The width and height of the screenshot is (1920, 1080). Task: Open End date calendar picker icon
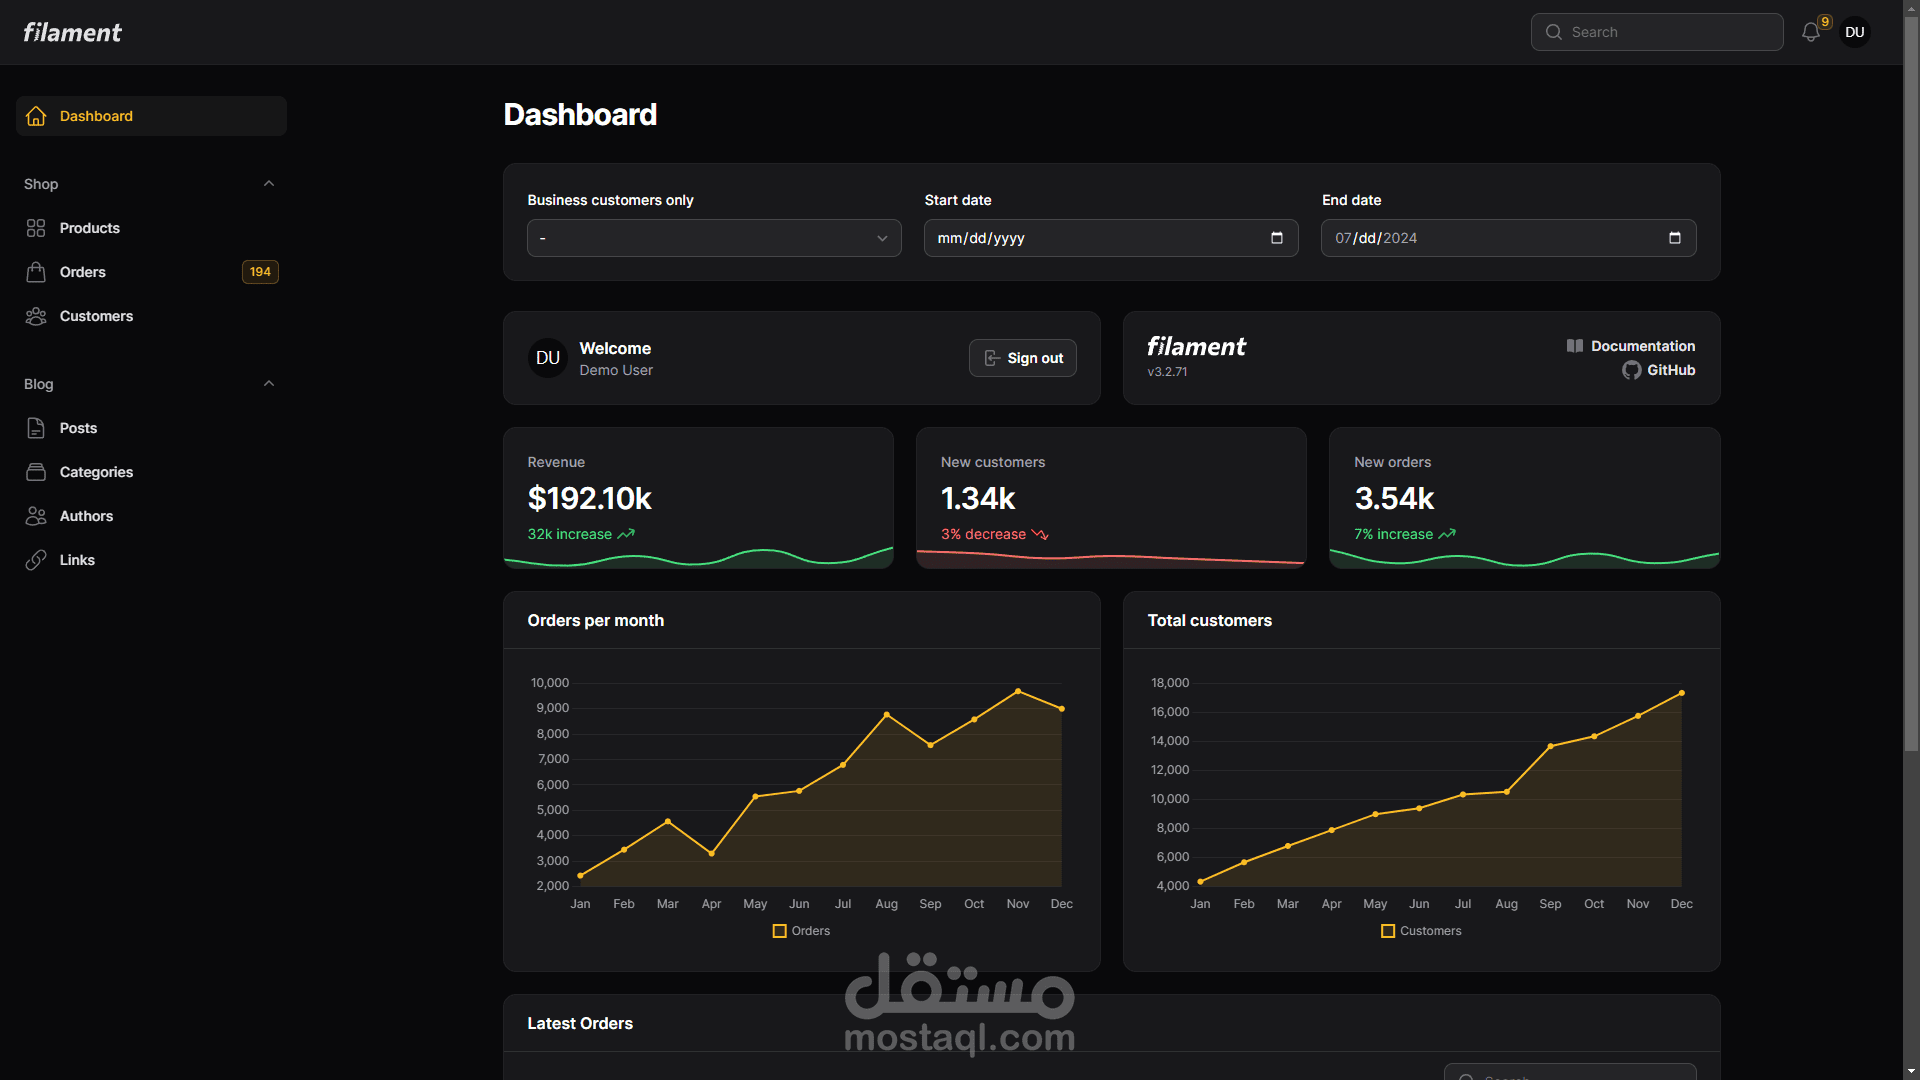pos(1675,238)
